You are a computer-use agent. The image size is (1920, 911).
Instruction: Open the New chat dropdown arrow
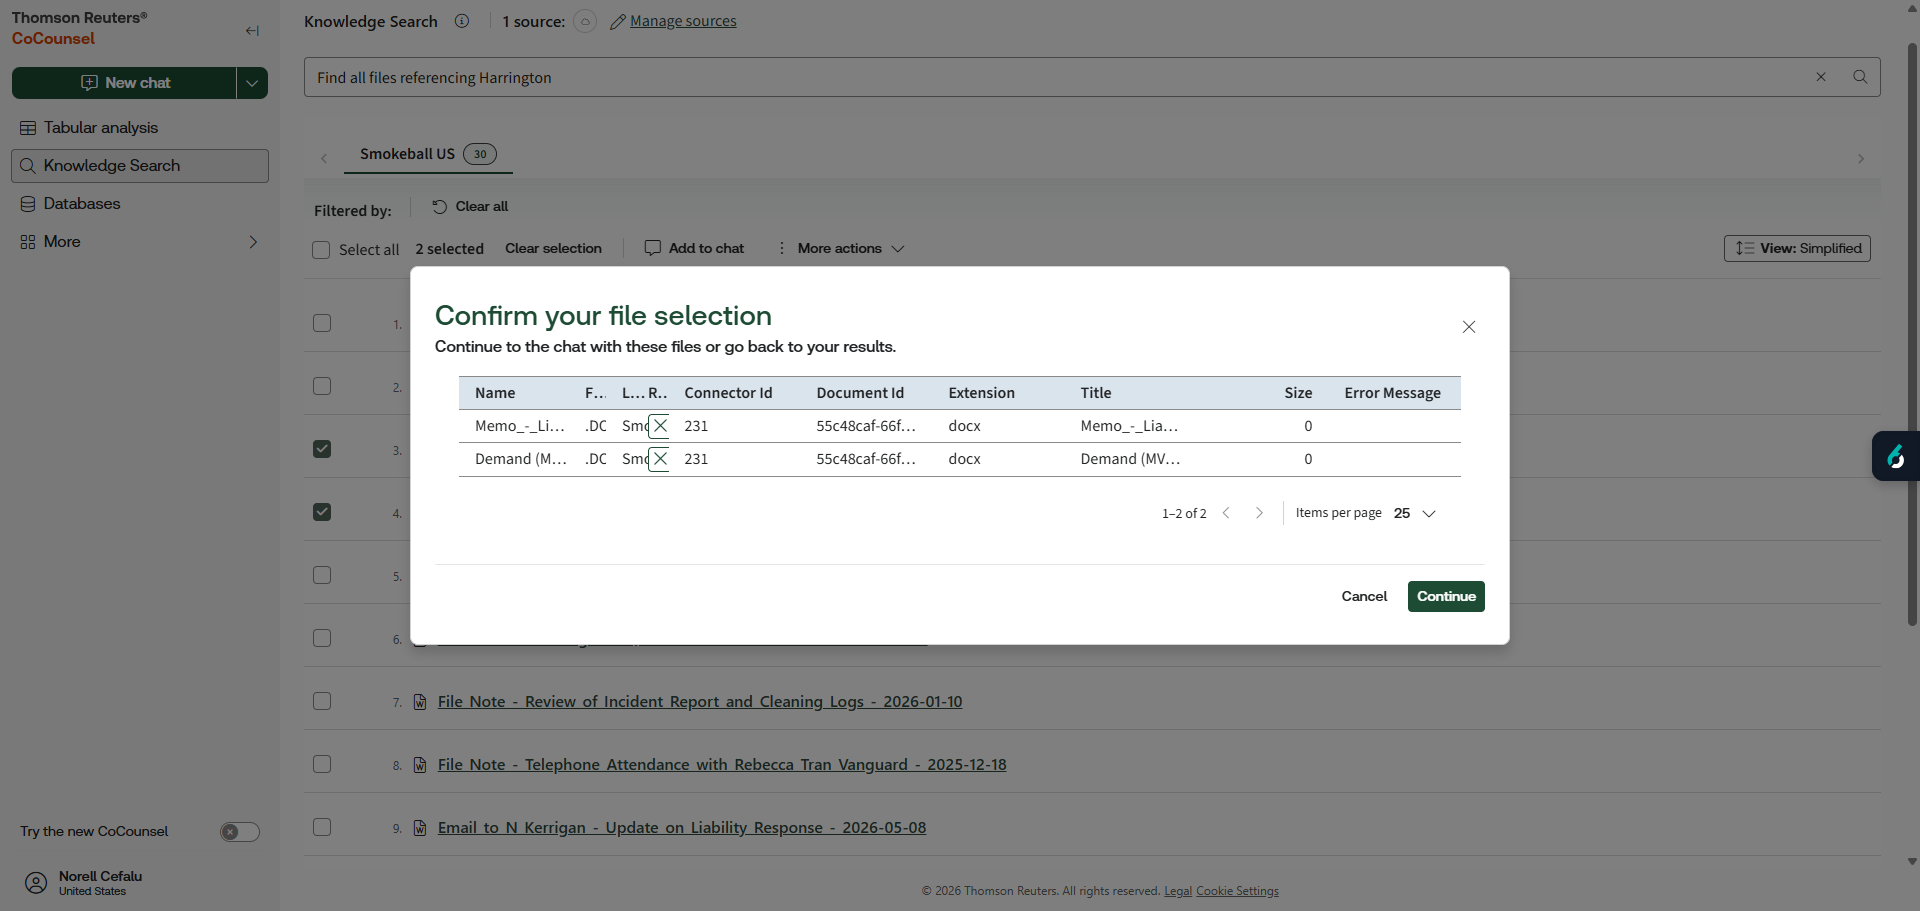click(252, 83)
